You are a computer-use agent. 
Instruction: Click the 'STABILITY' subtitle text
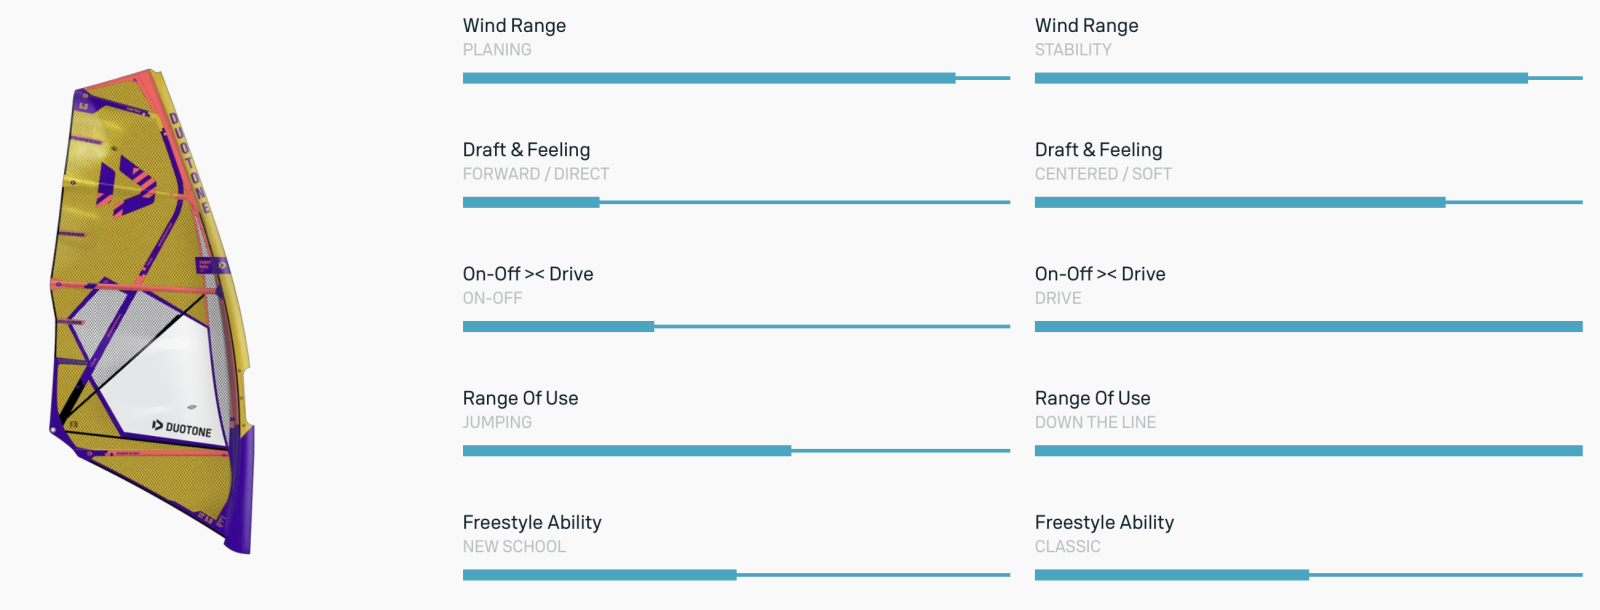(x=1073, y=50)
